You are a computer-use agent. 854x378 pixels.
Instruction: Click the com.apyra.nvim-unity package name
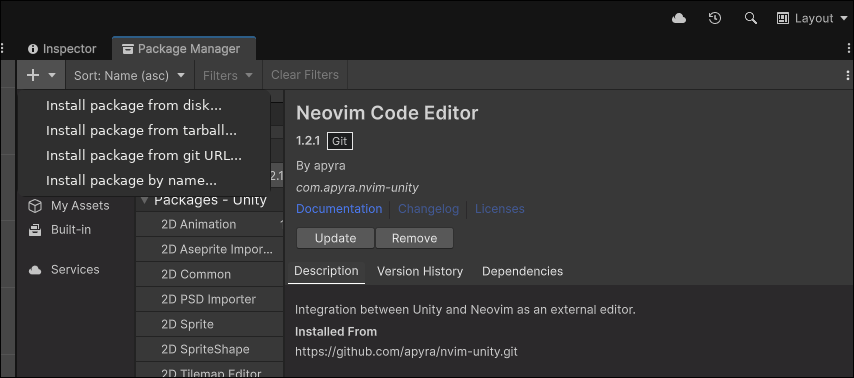tap(357, 188)
